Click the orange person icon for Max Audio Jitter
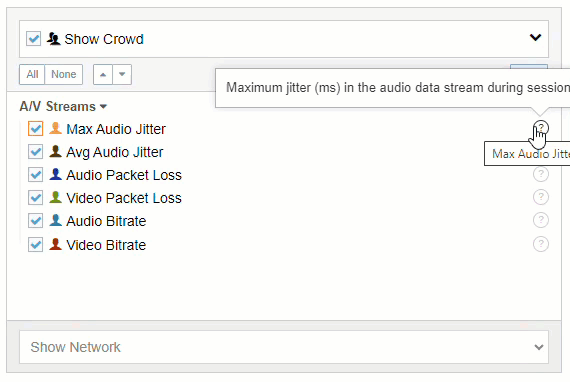The height and width of the screenshot is (382, 570). (55, 128)
